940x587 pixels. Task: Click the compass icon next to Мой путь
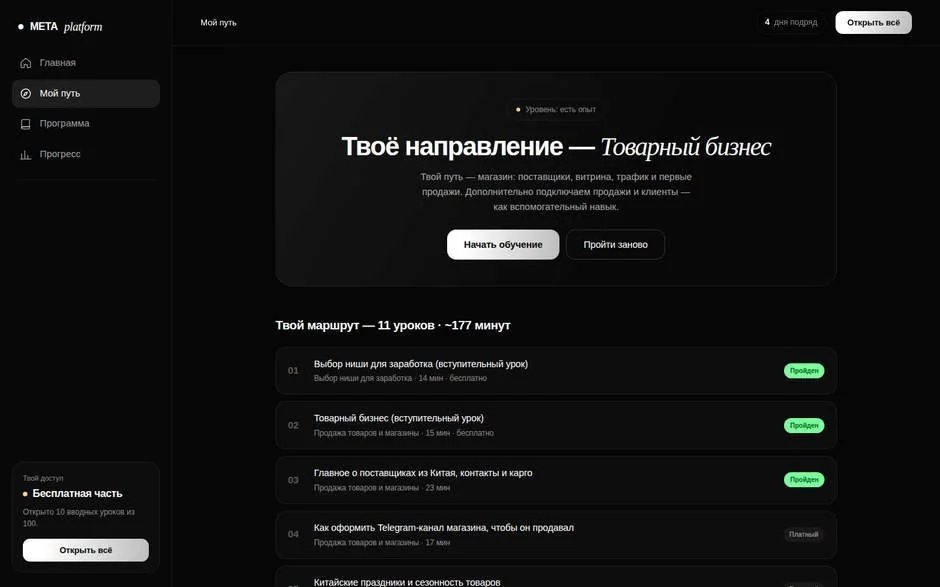click(x=26, y=94)
